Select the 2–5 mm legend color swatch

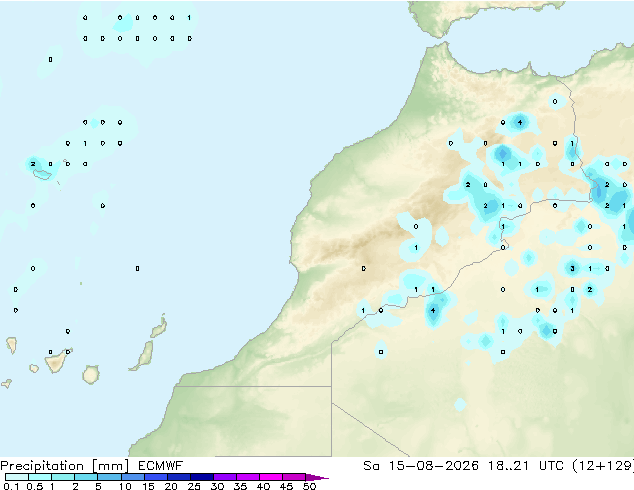[86, 477]
